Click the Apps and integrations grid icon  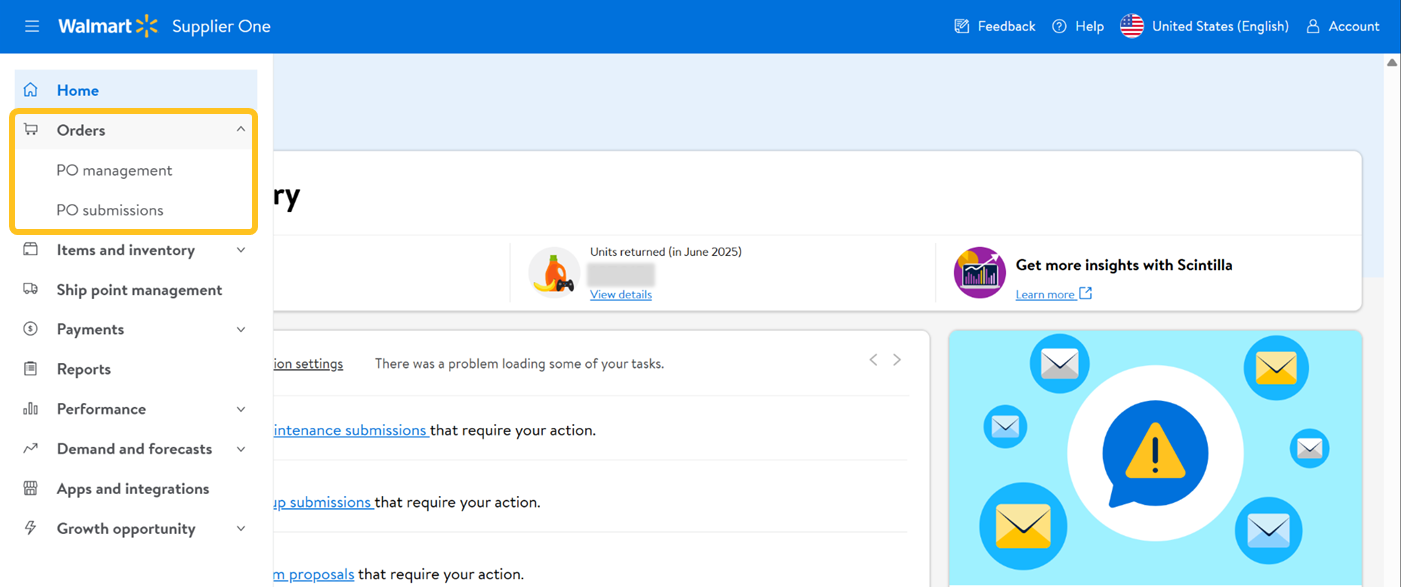(31, 489)
